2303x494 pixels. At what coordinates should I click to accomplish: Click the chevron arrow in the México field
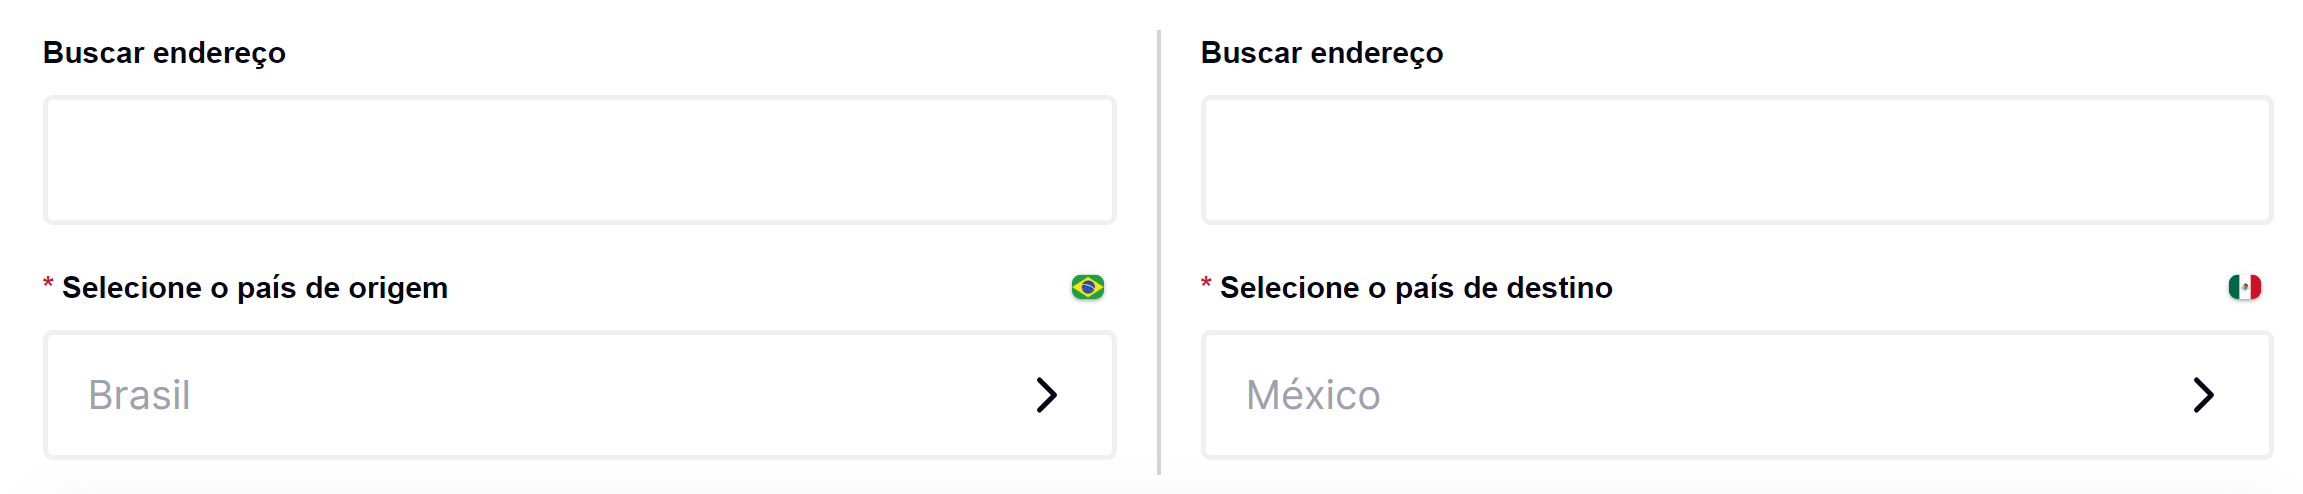pyautogui.click(x=2203, y=395)
